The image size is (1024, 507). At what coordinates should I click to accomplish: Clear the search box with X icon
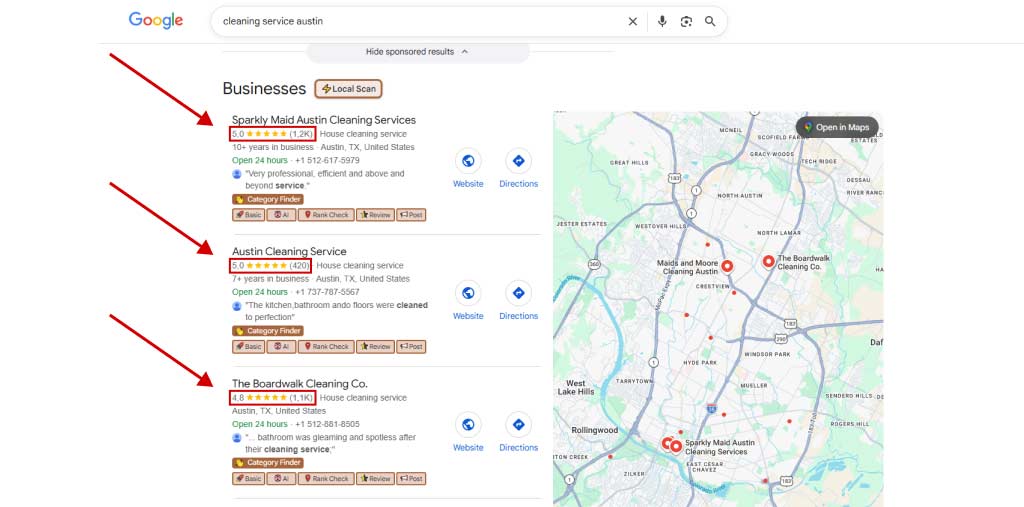[x=632, y=21]
